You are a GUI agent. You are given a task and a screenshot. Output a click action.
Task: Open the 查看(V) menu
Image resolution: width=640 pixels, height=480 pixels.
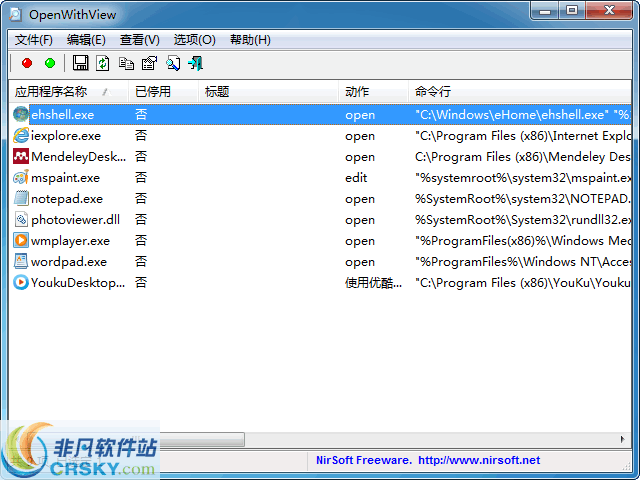click(x=140, y=40)
